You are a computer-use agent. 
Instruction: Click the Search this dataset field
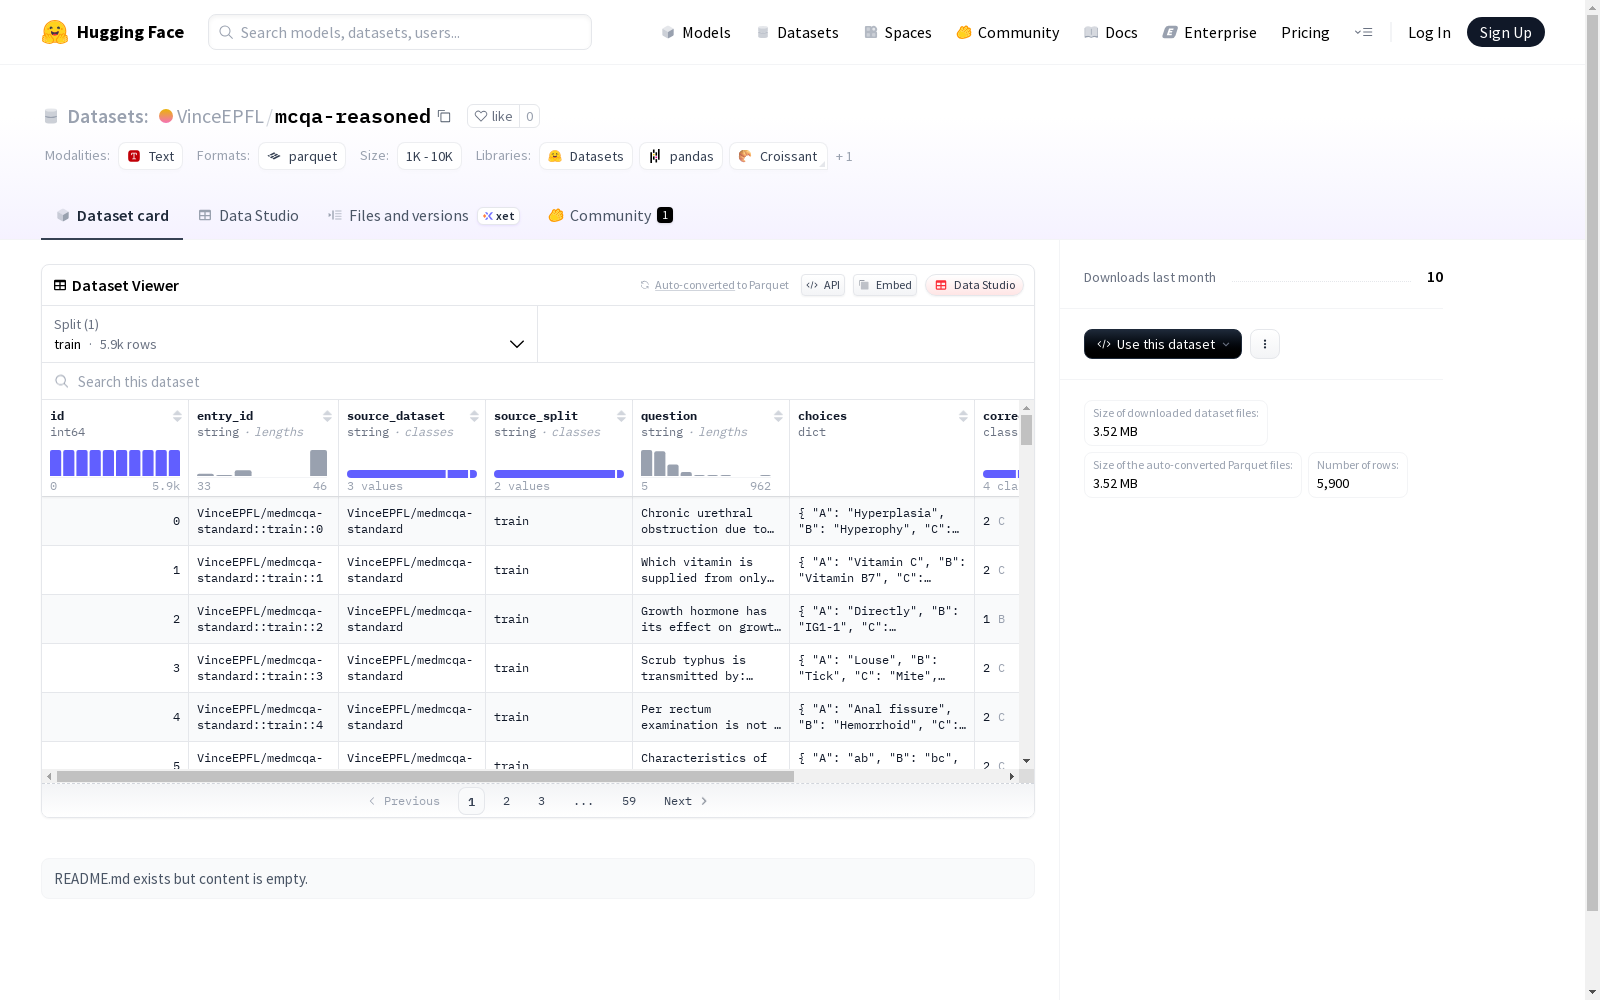538,382
